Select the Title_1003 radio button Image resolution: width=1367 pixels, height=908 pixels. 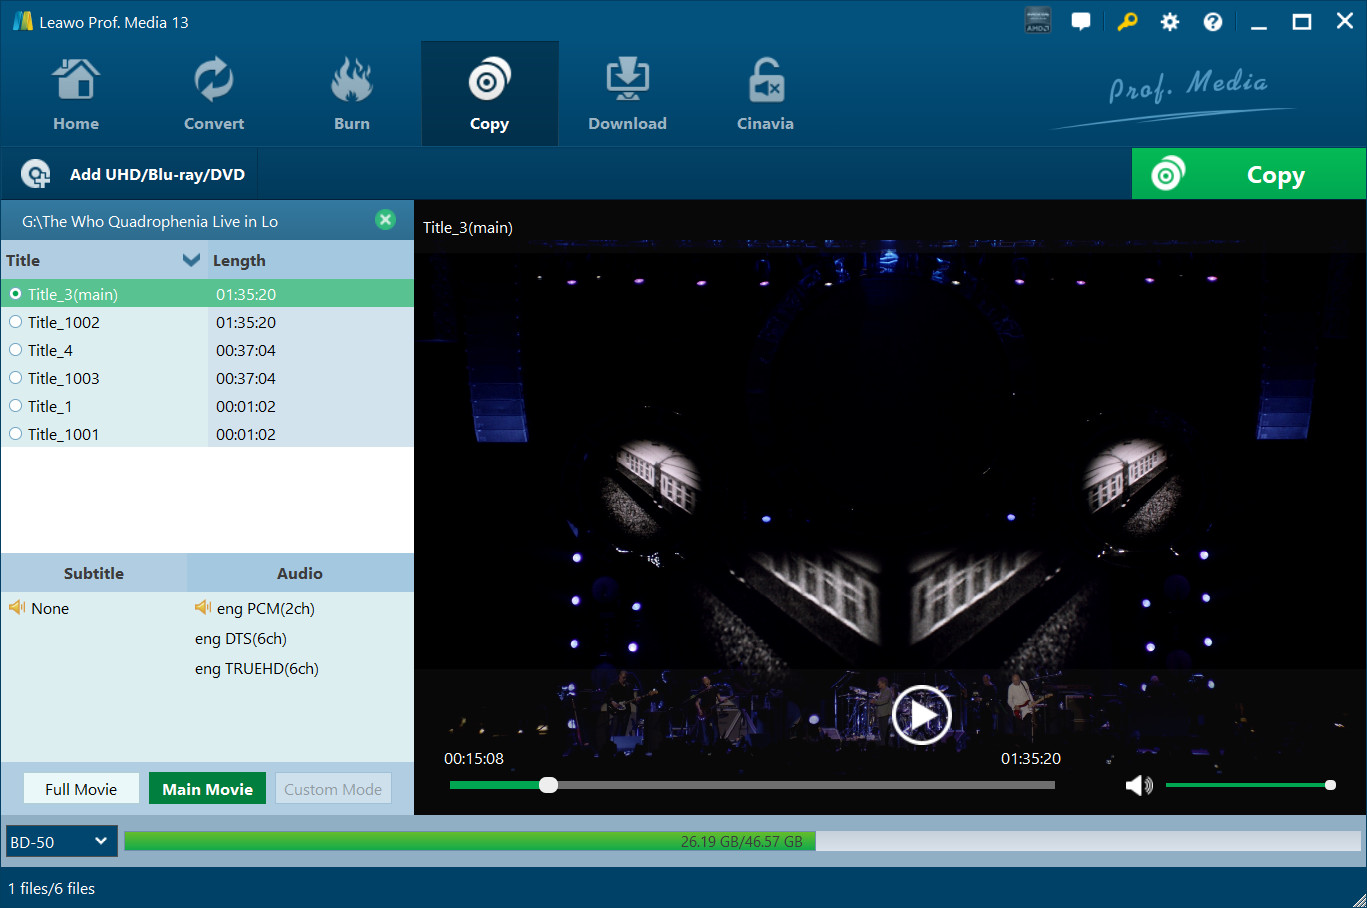pyautogui.click(x=15, y=378)
